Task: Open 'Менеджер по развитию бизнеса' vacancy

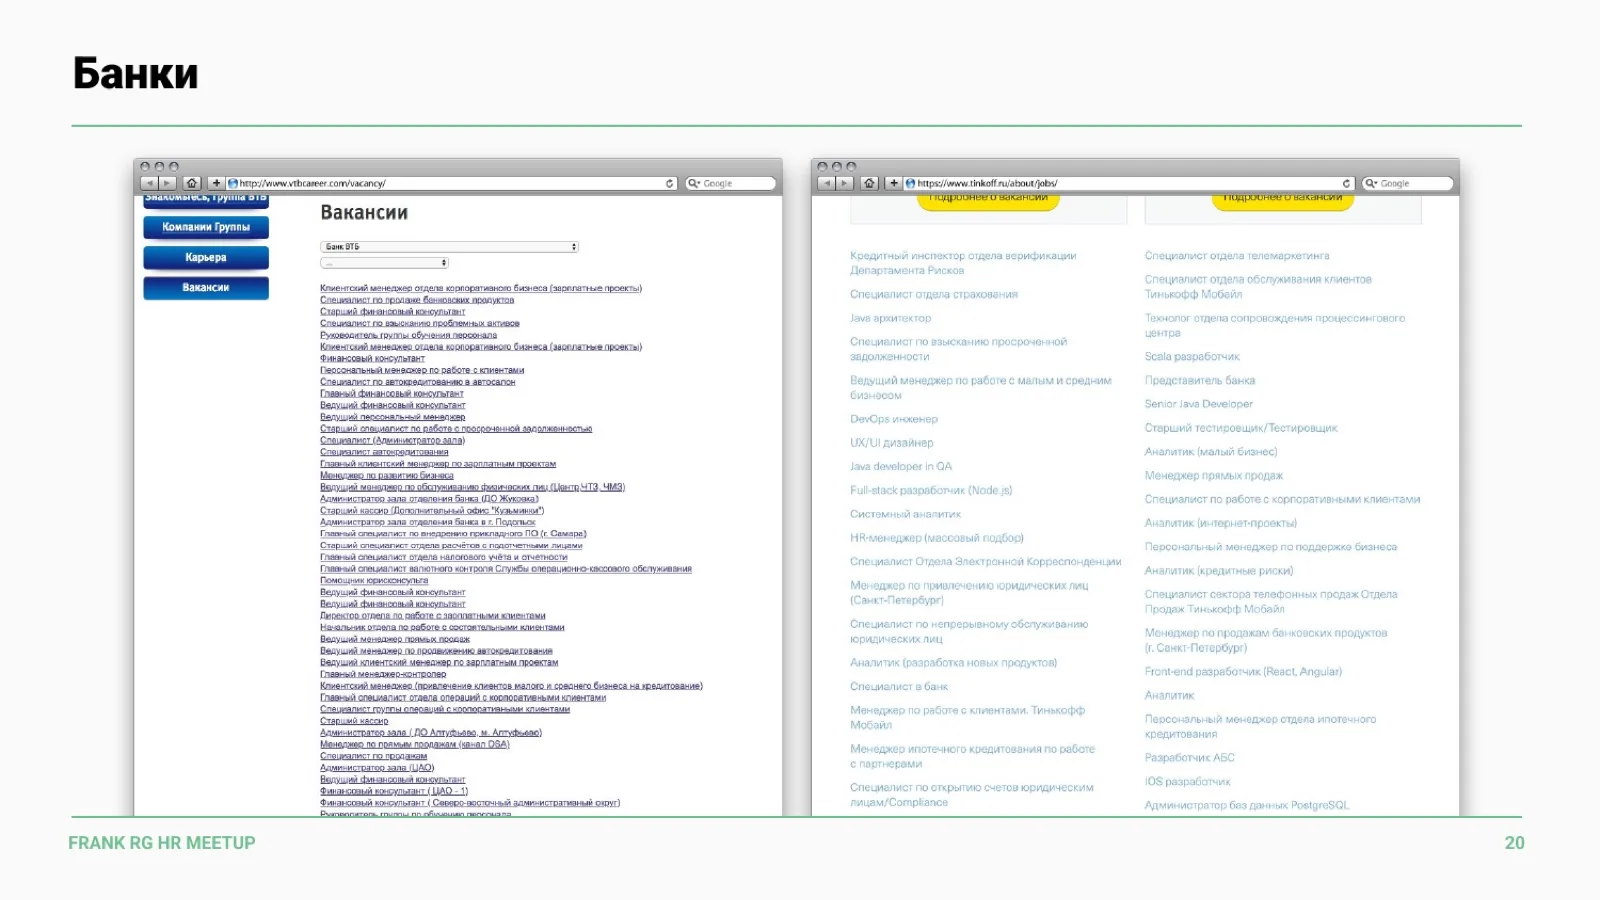Action: 387,476
